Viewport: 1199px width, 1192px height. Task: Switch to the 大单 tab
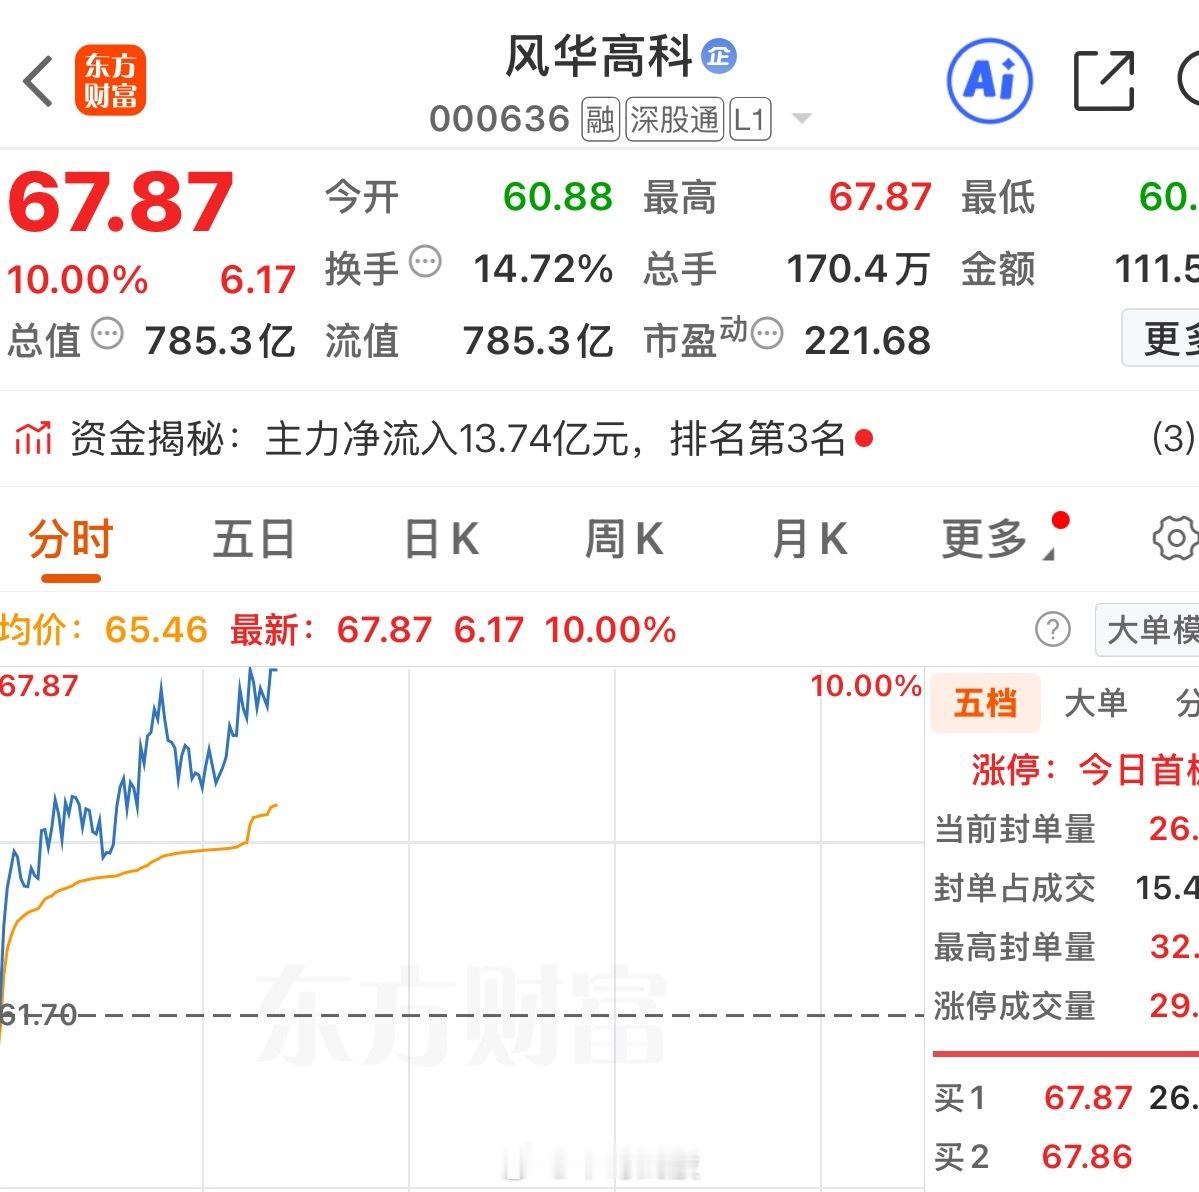(x=1096, y=703)
